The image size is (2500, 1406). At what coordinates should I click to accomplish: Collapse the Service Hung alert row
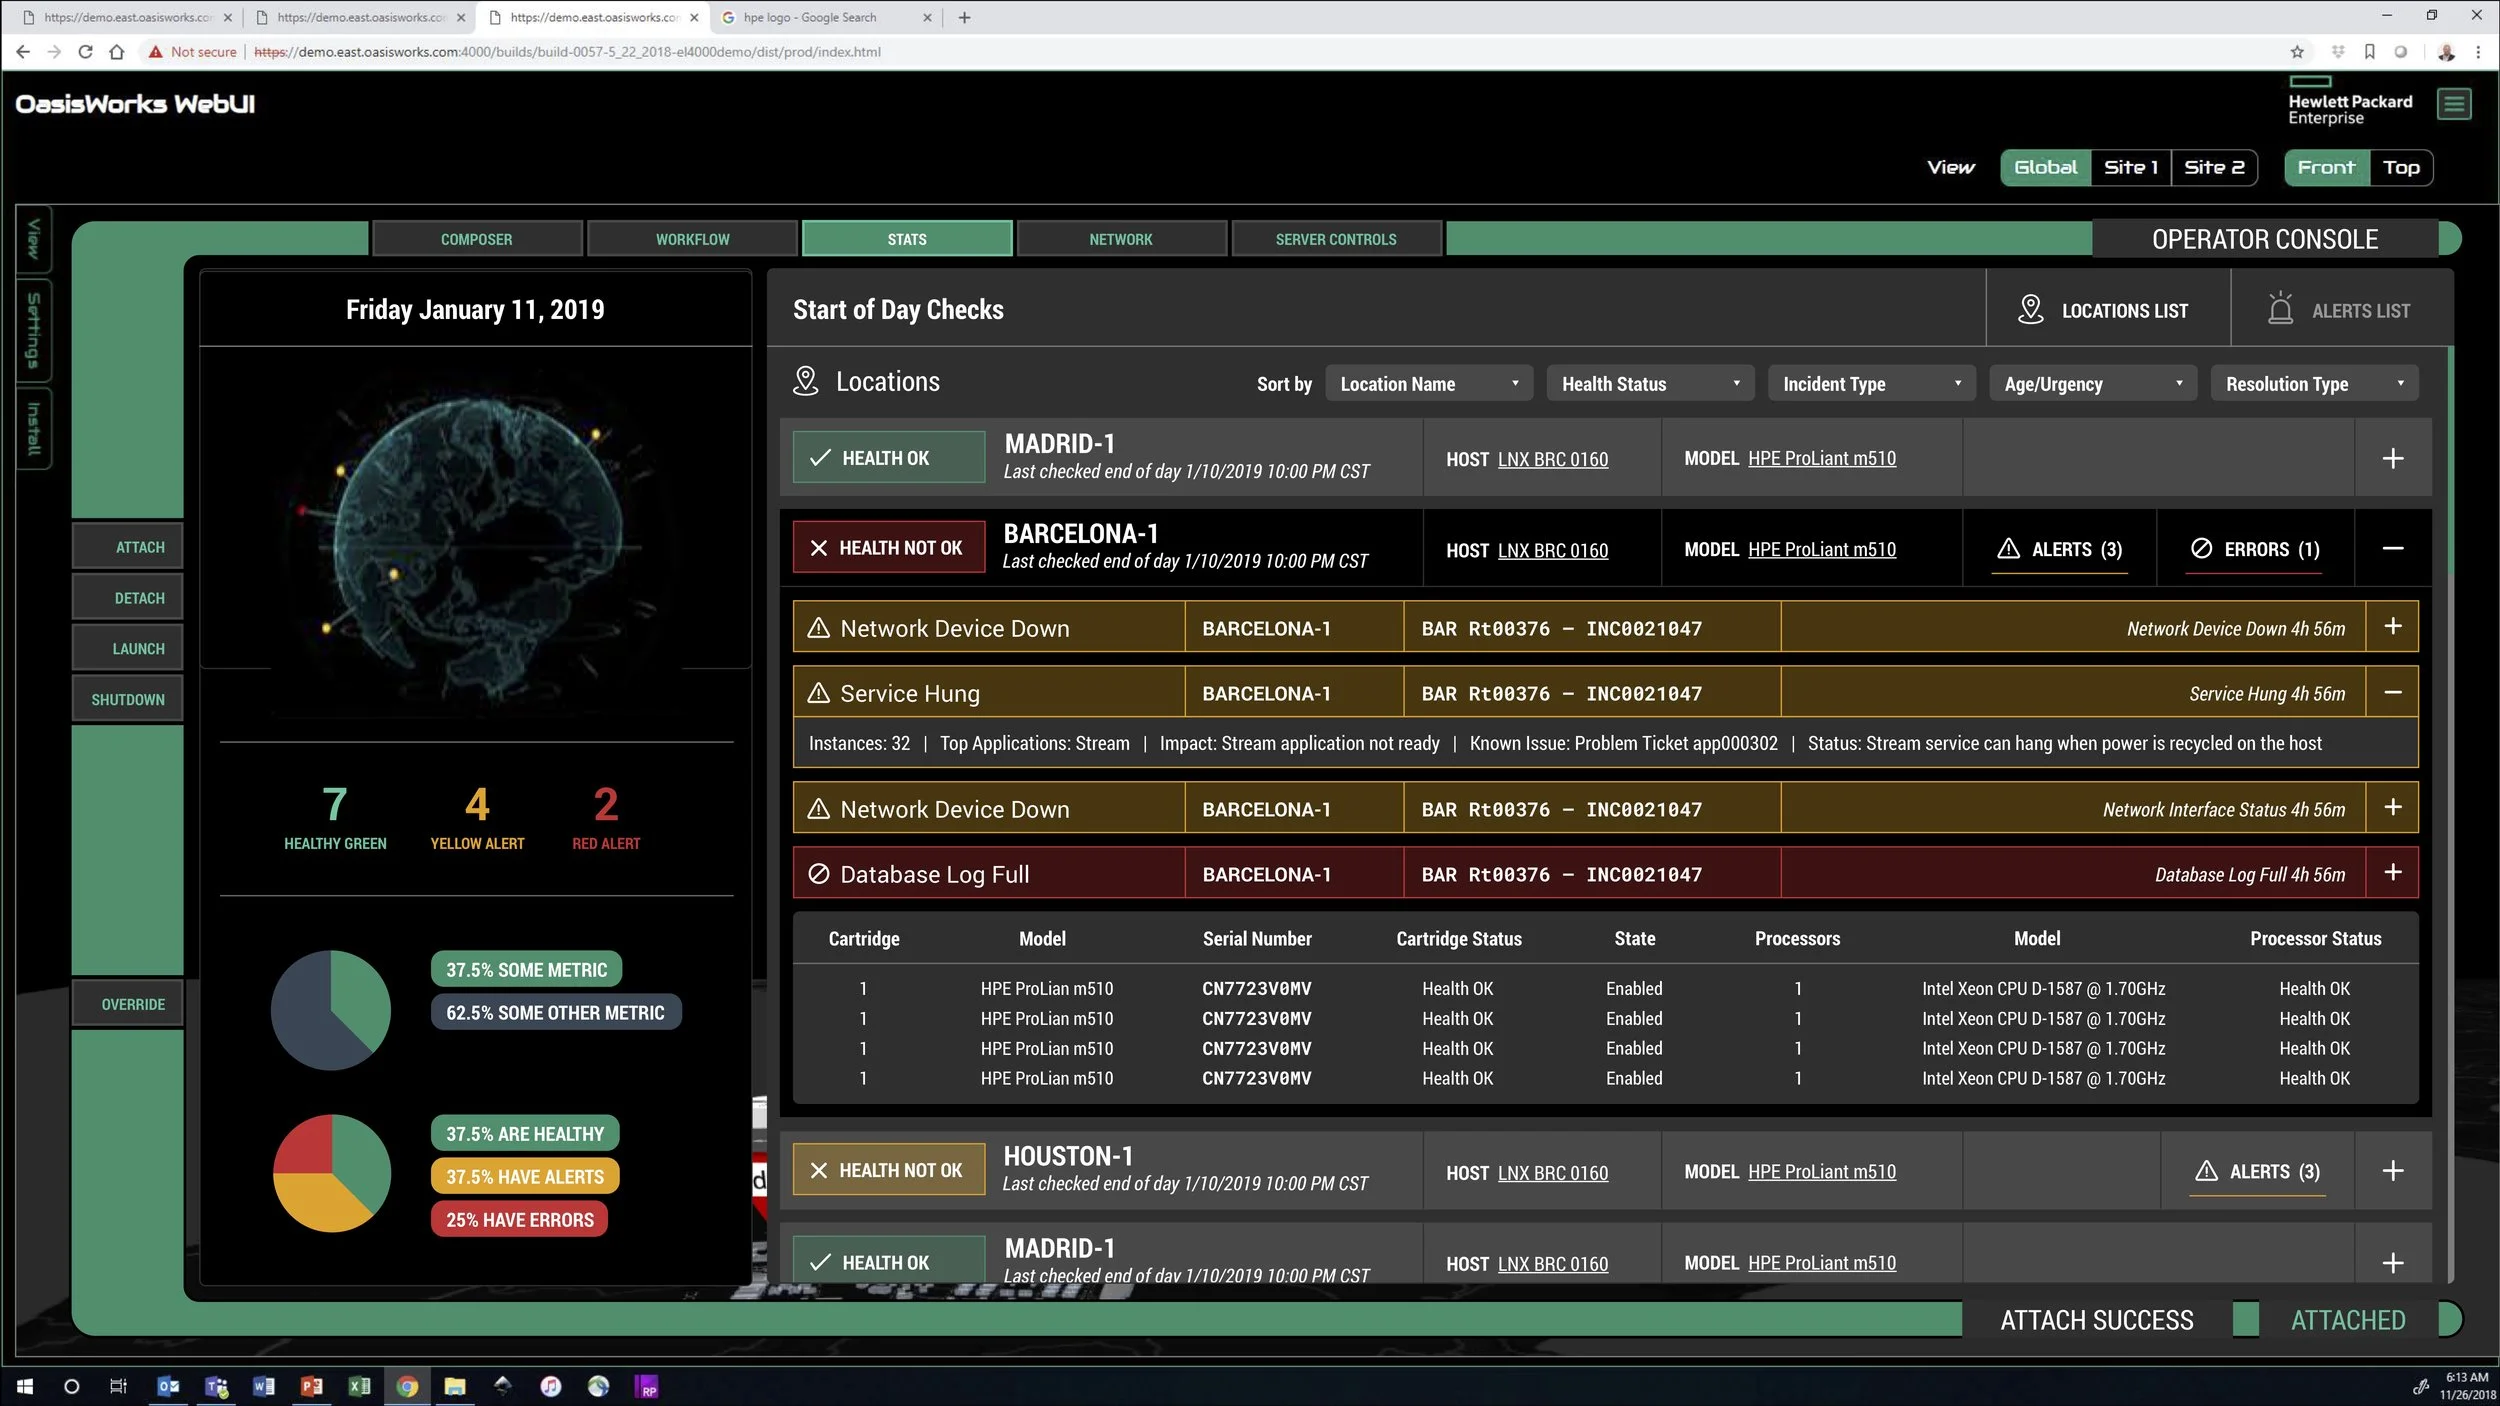coord(2392,693)
